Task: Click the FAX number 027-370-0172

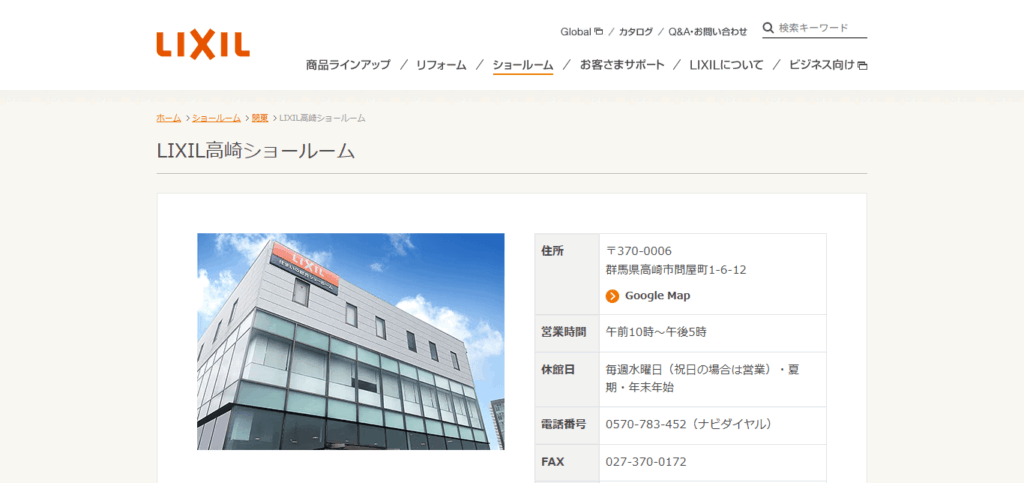Action: 646,462
